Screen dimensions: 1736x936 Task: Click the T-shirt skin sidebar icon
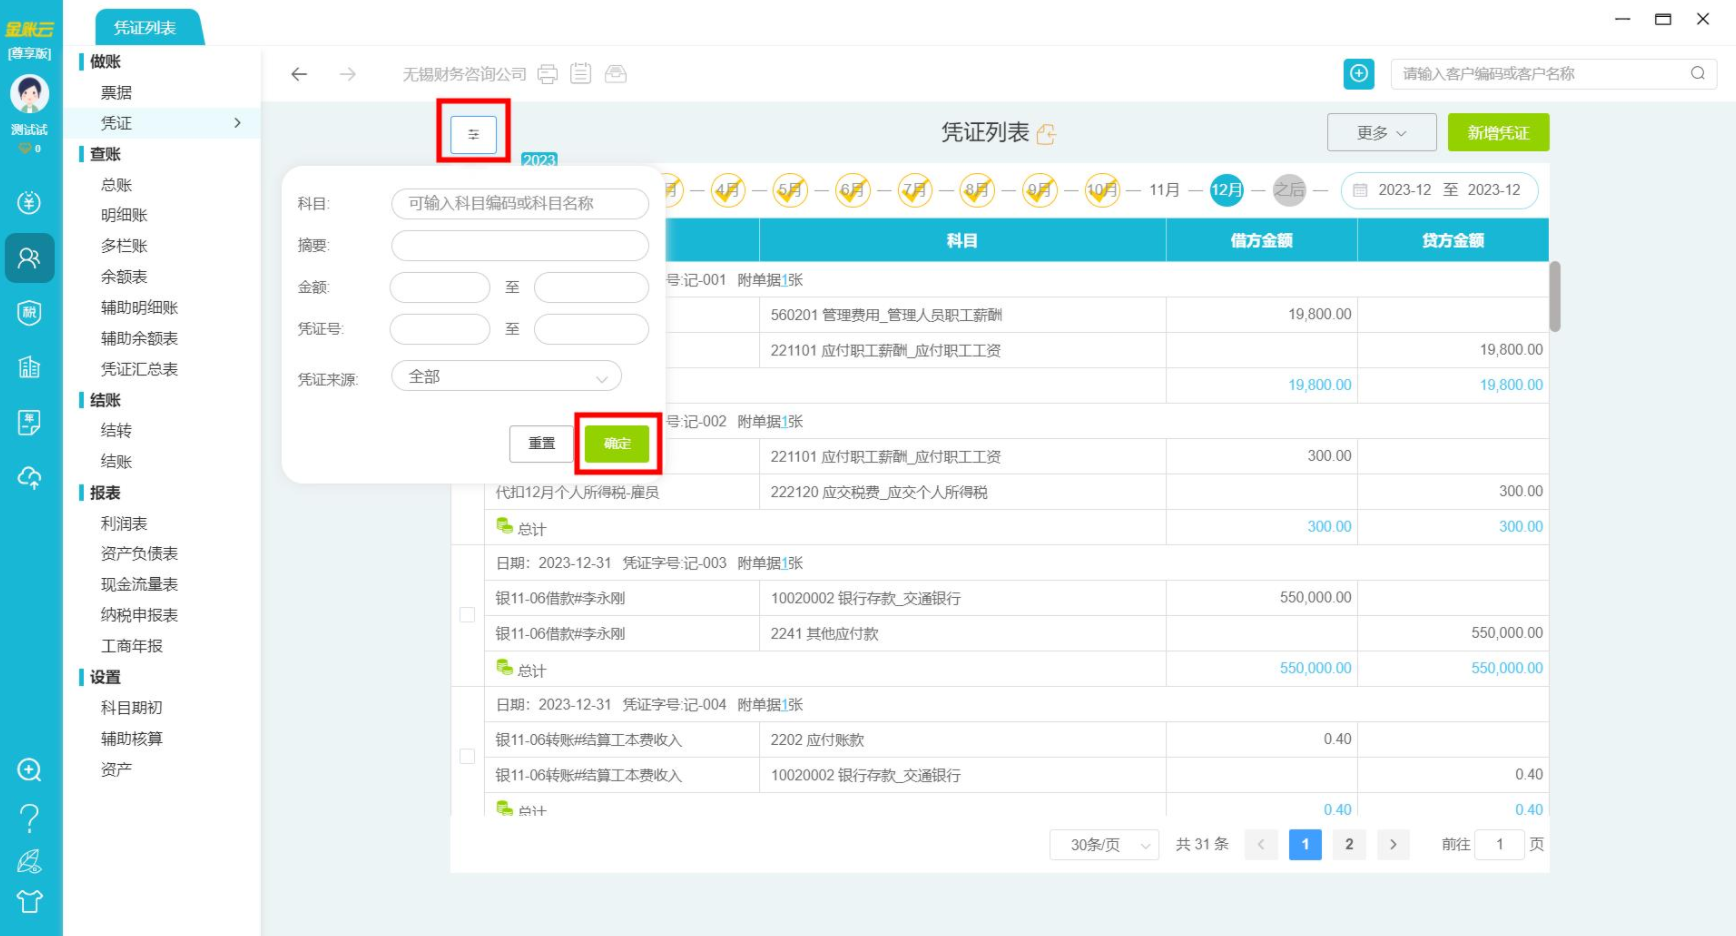pos(29,901)
